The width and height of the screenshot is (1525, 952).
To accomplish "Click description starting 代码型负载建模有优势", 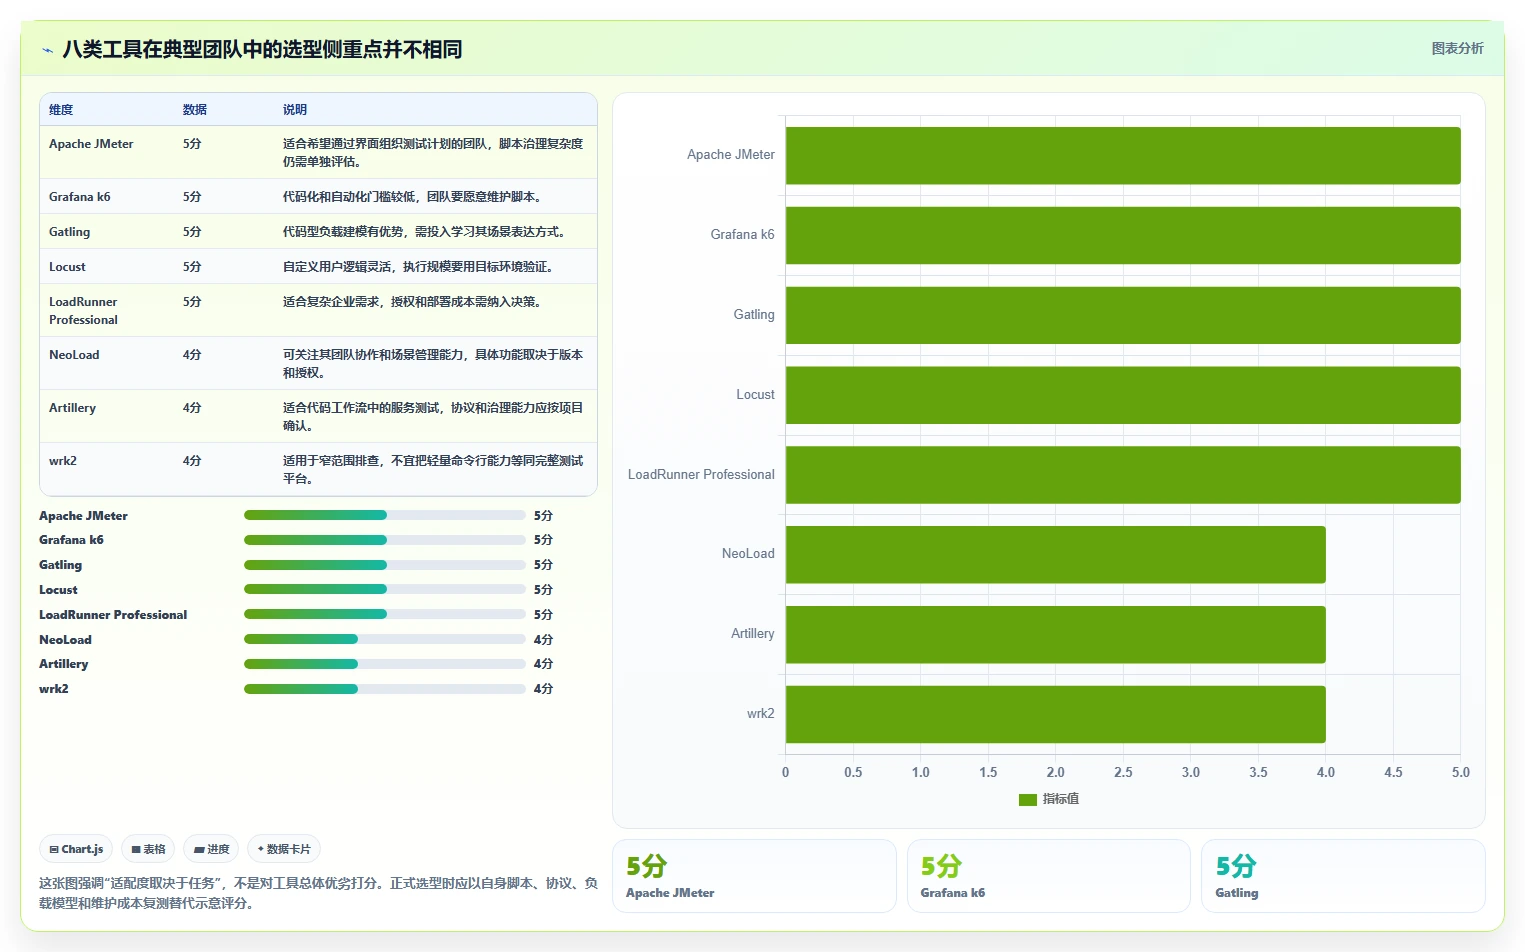I will point(427,232).
